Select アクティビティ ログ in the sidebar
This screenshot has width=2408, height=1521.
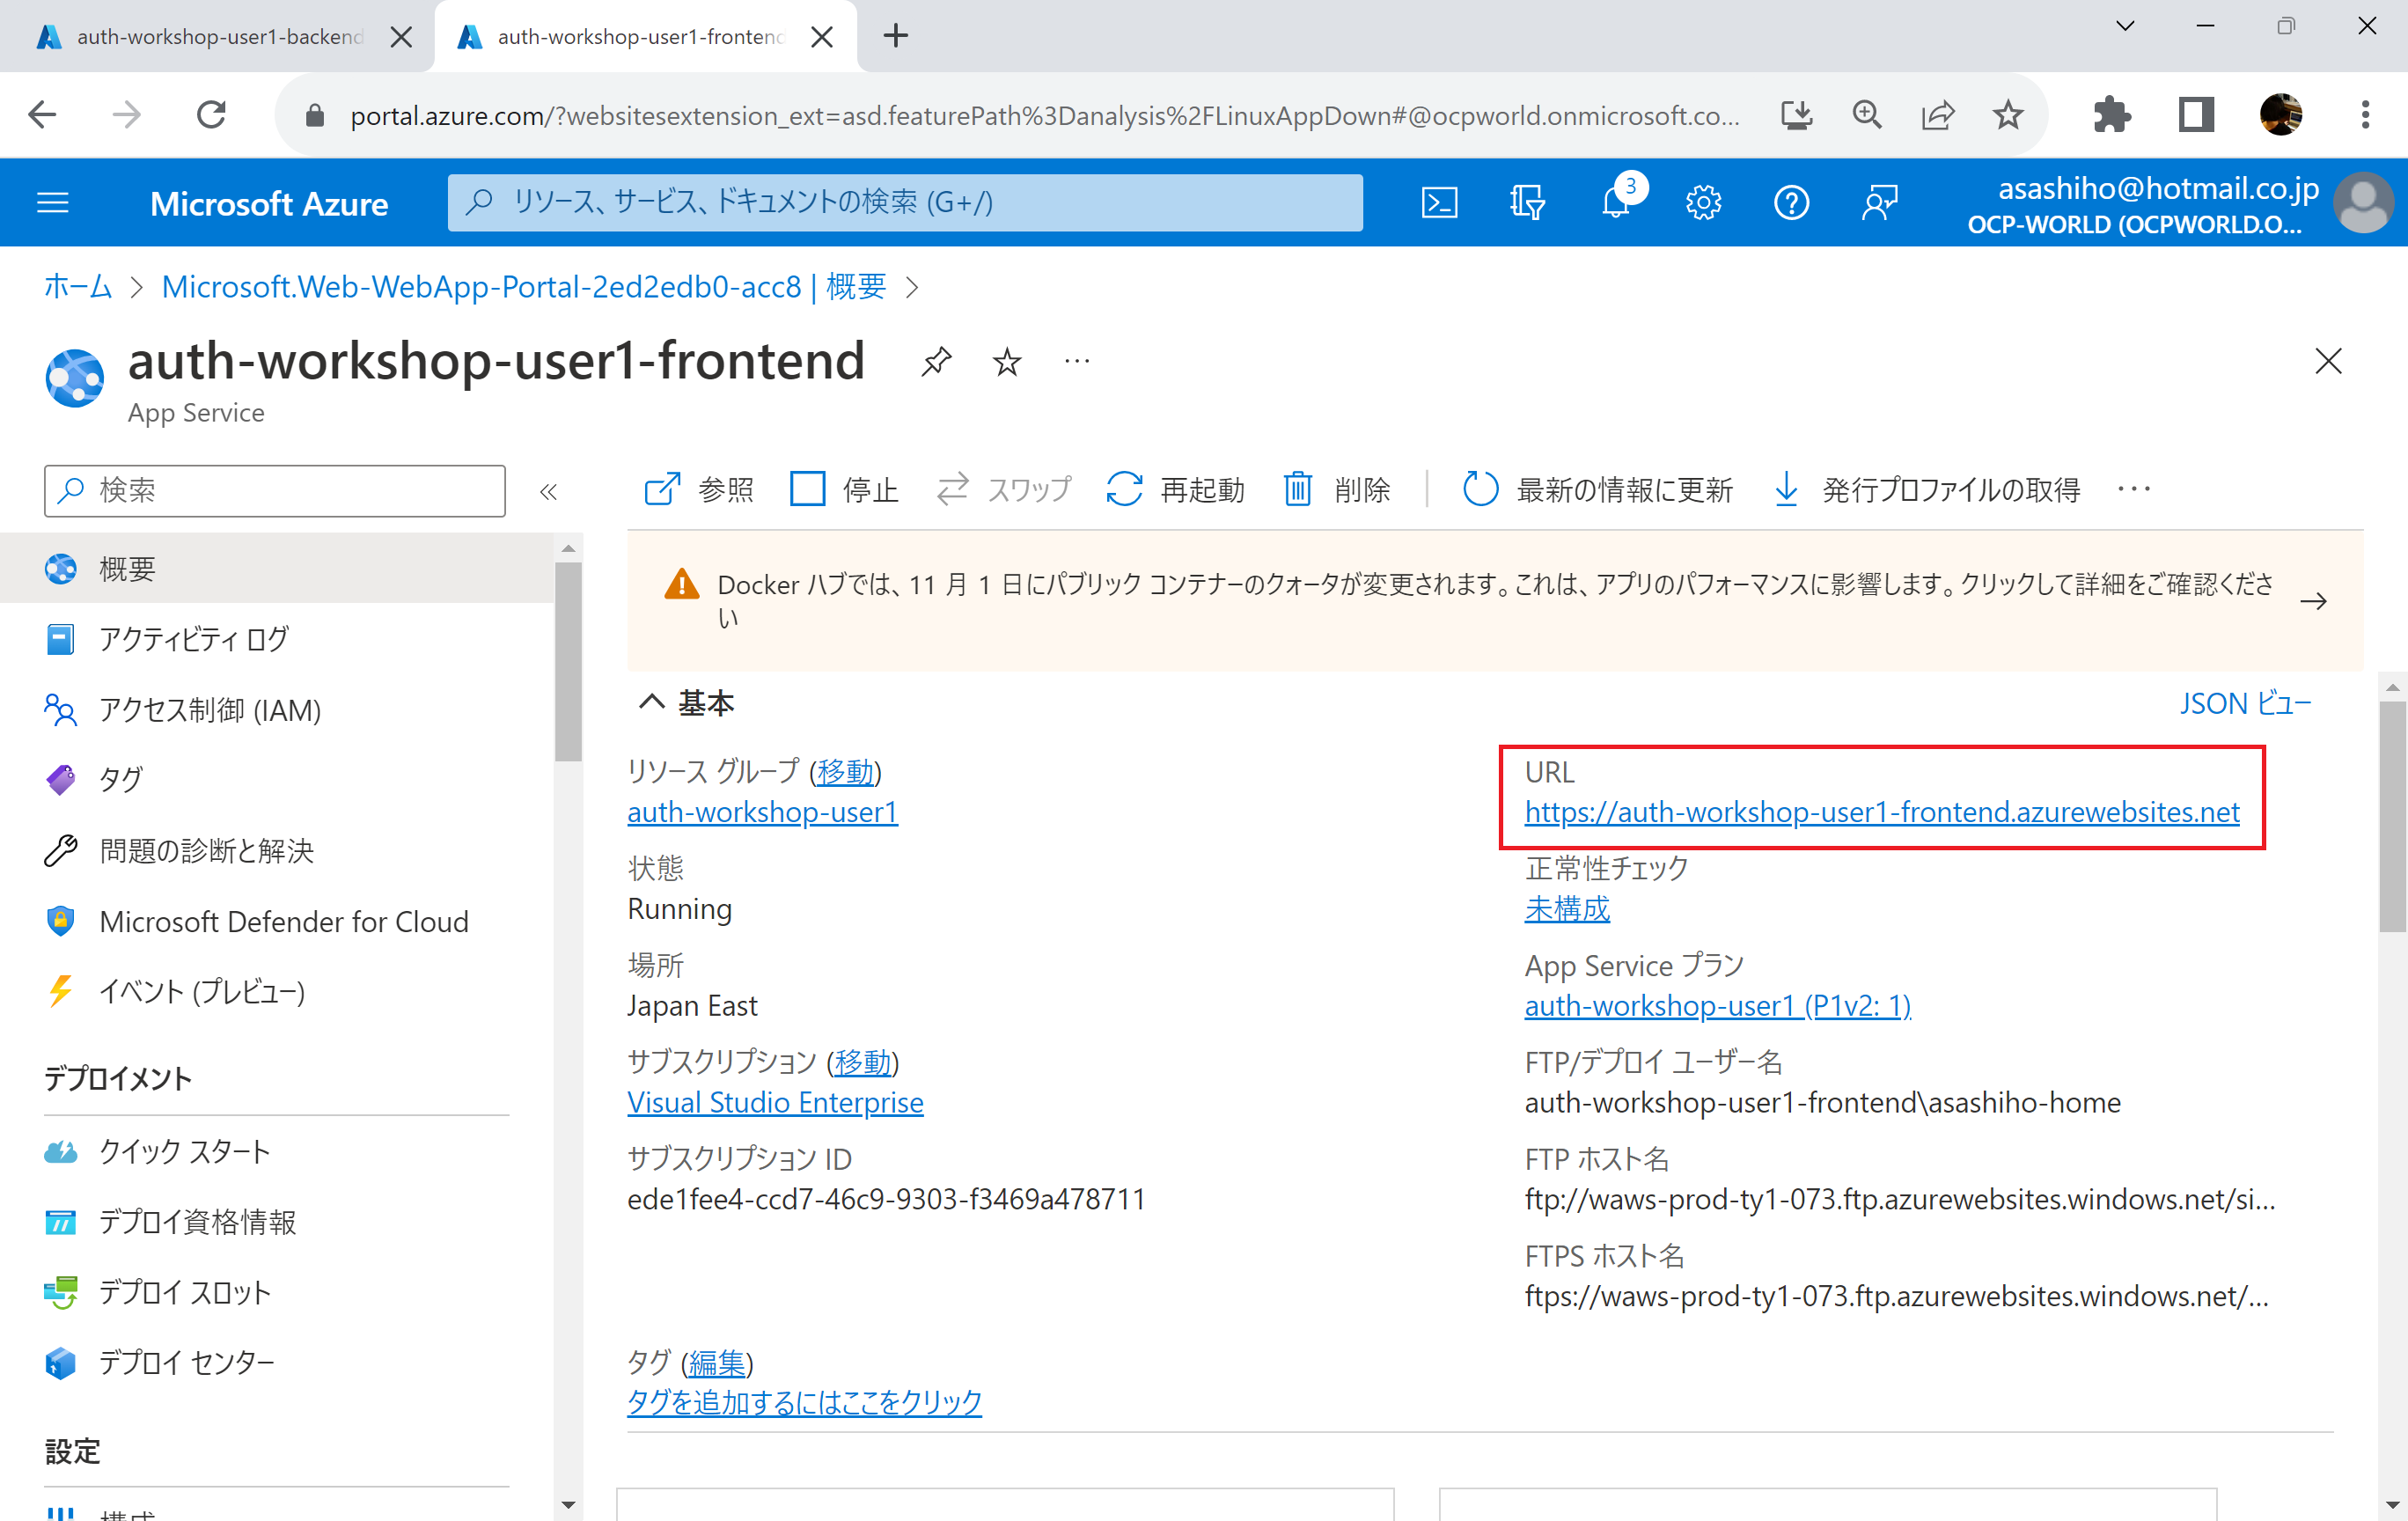click(x=191, y=639)
